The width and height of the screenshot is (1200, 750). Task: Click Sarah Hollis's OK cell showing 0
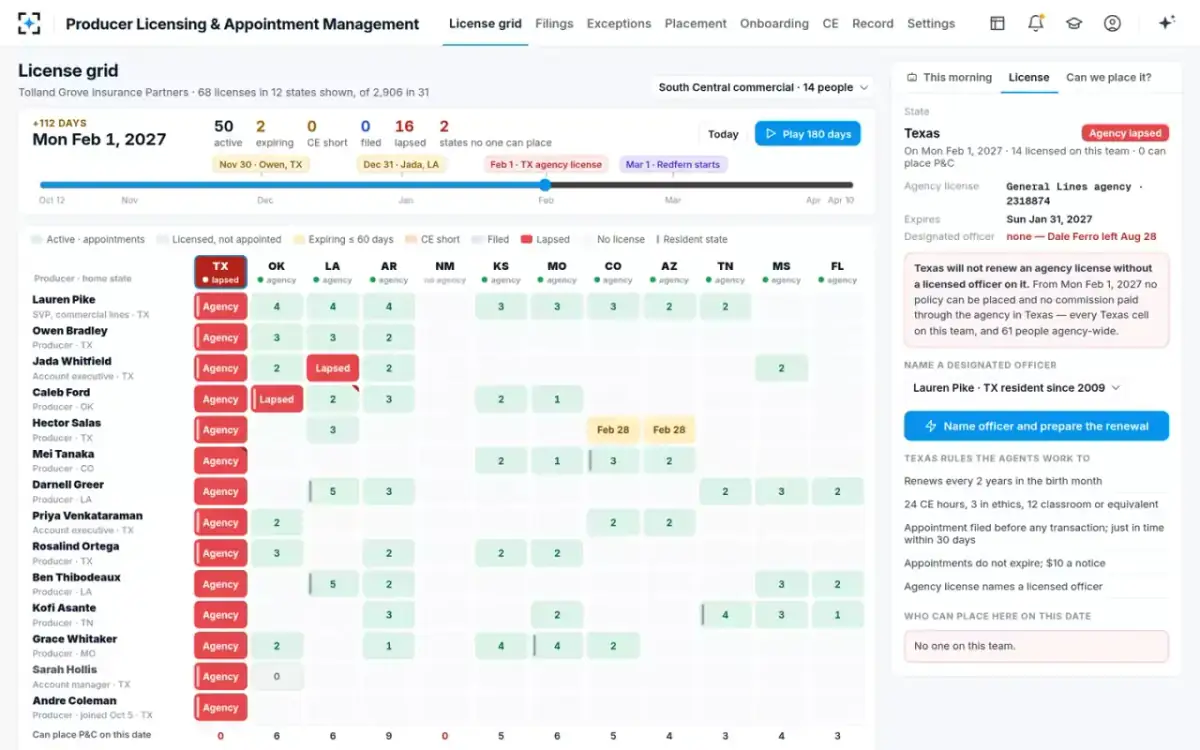tap(277, 677)
